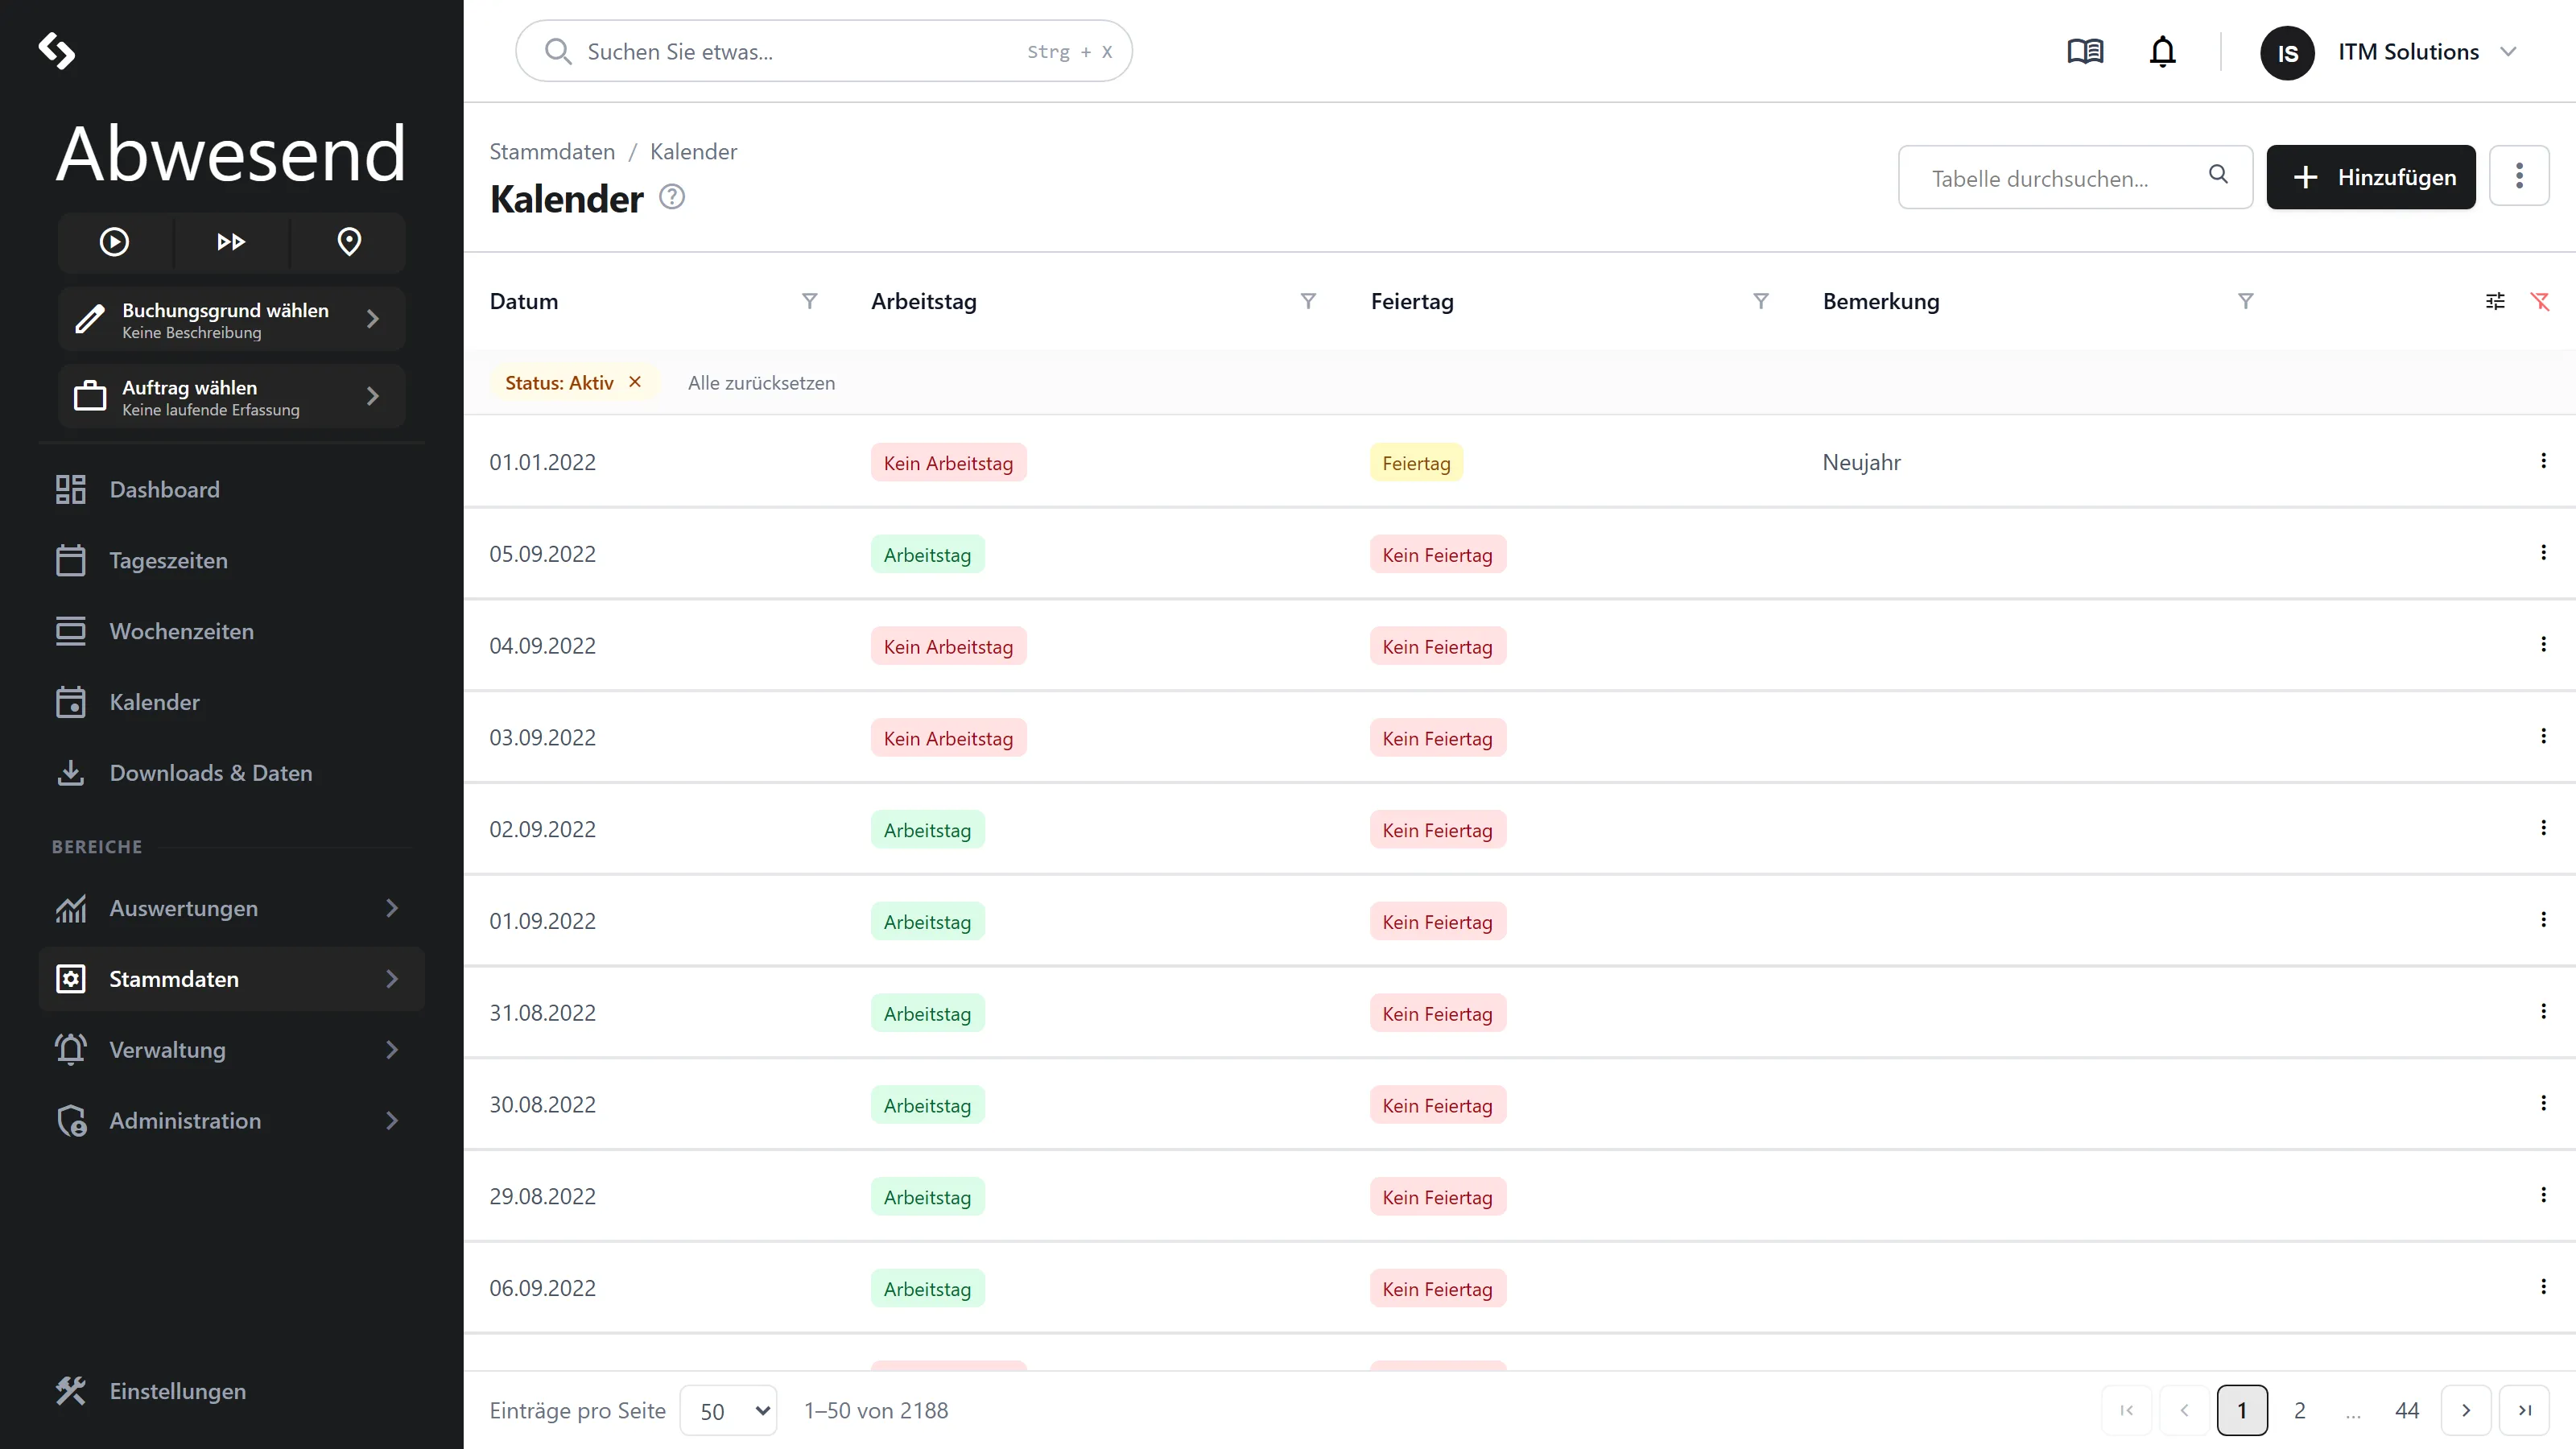This screenshot has width=2576, height=1449.
Task: Expand Buchungsgrund wählen selector
Action: click(231, 319)
